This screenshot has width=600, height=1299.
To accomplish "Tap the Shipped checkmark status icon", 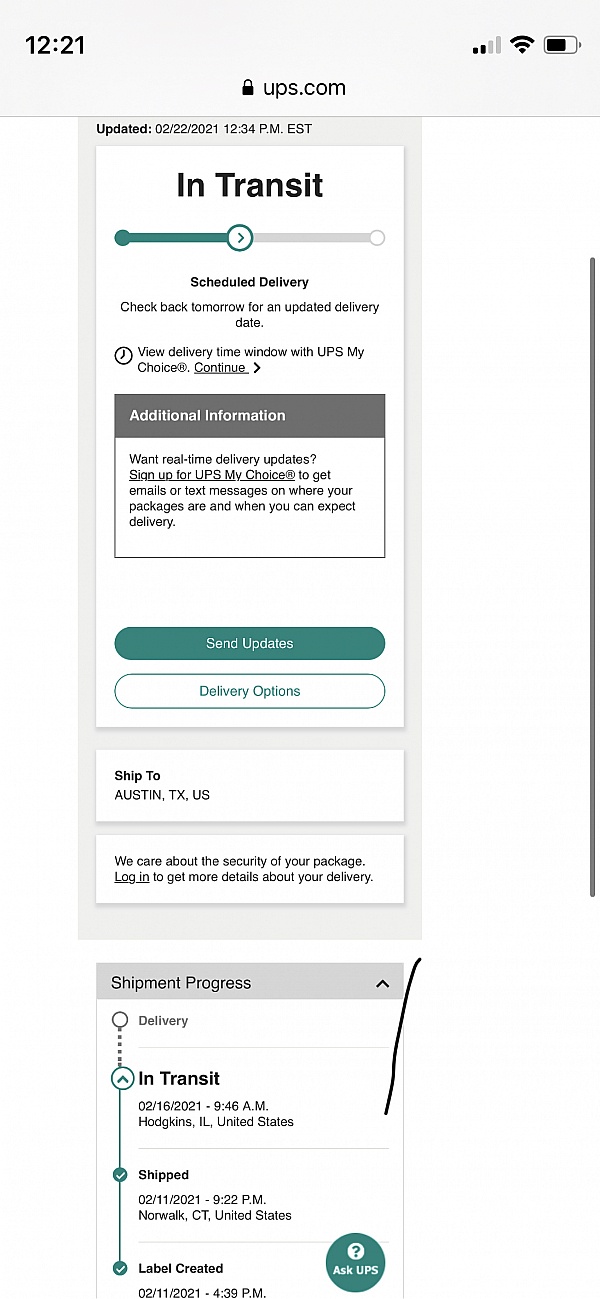I will pyautogui.click(x=121, y=1175).
